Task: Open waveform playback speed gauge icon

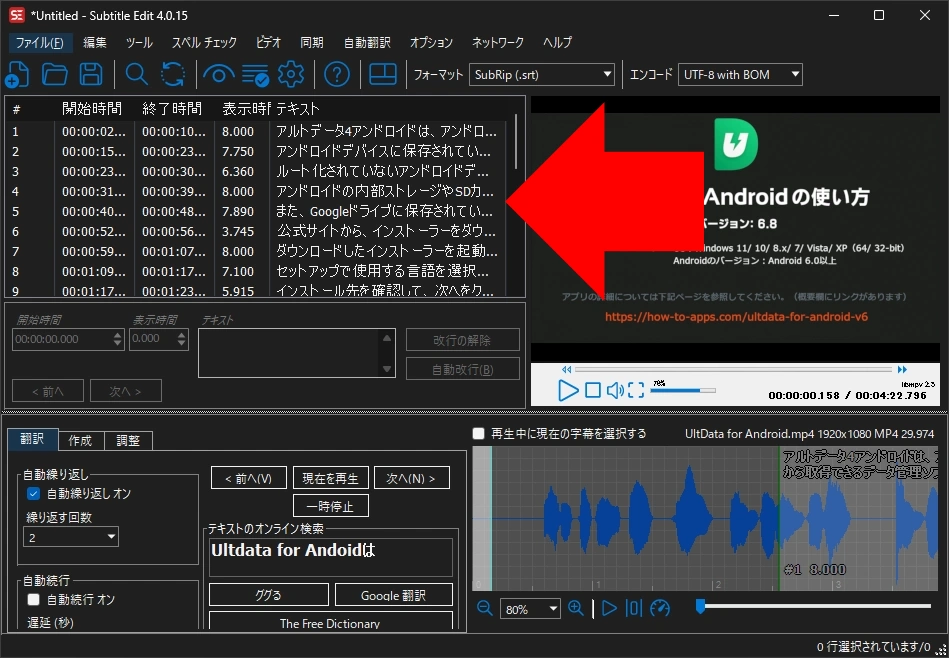Action: pyautogui.click(x=660, y=608)
